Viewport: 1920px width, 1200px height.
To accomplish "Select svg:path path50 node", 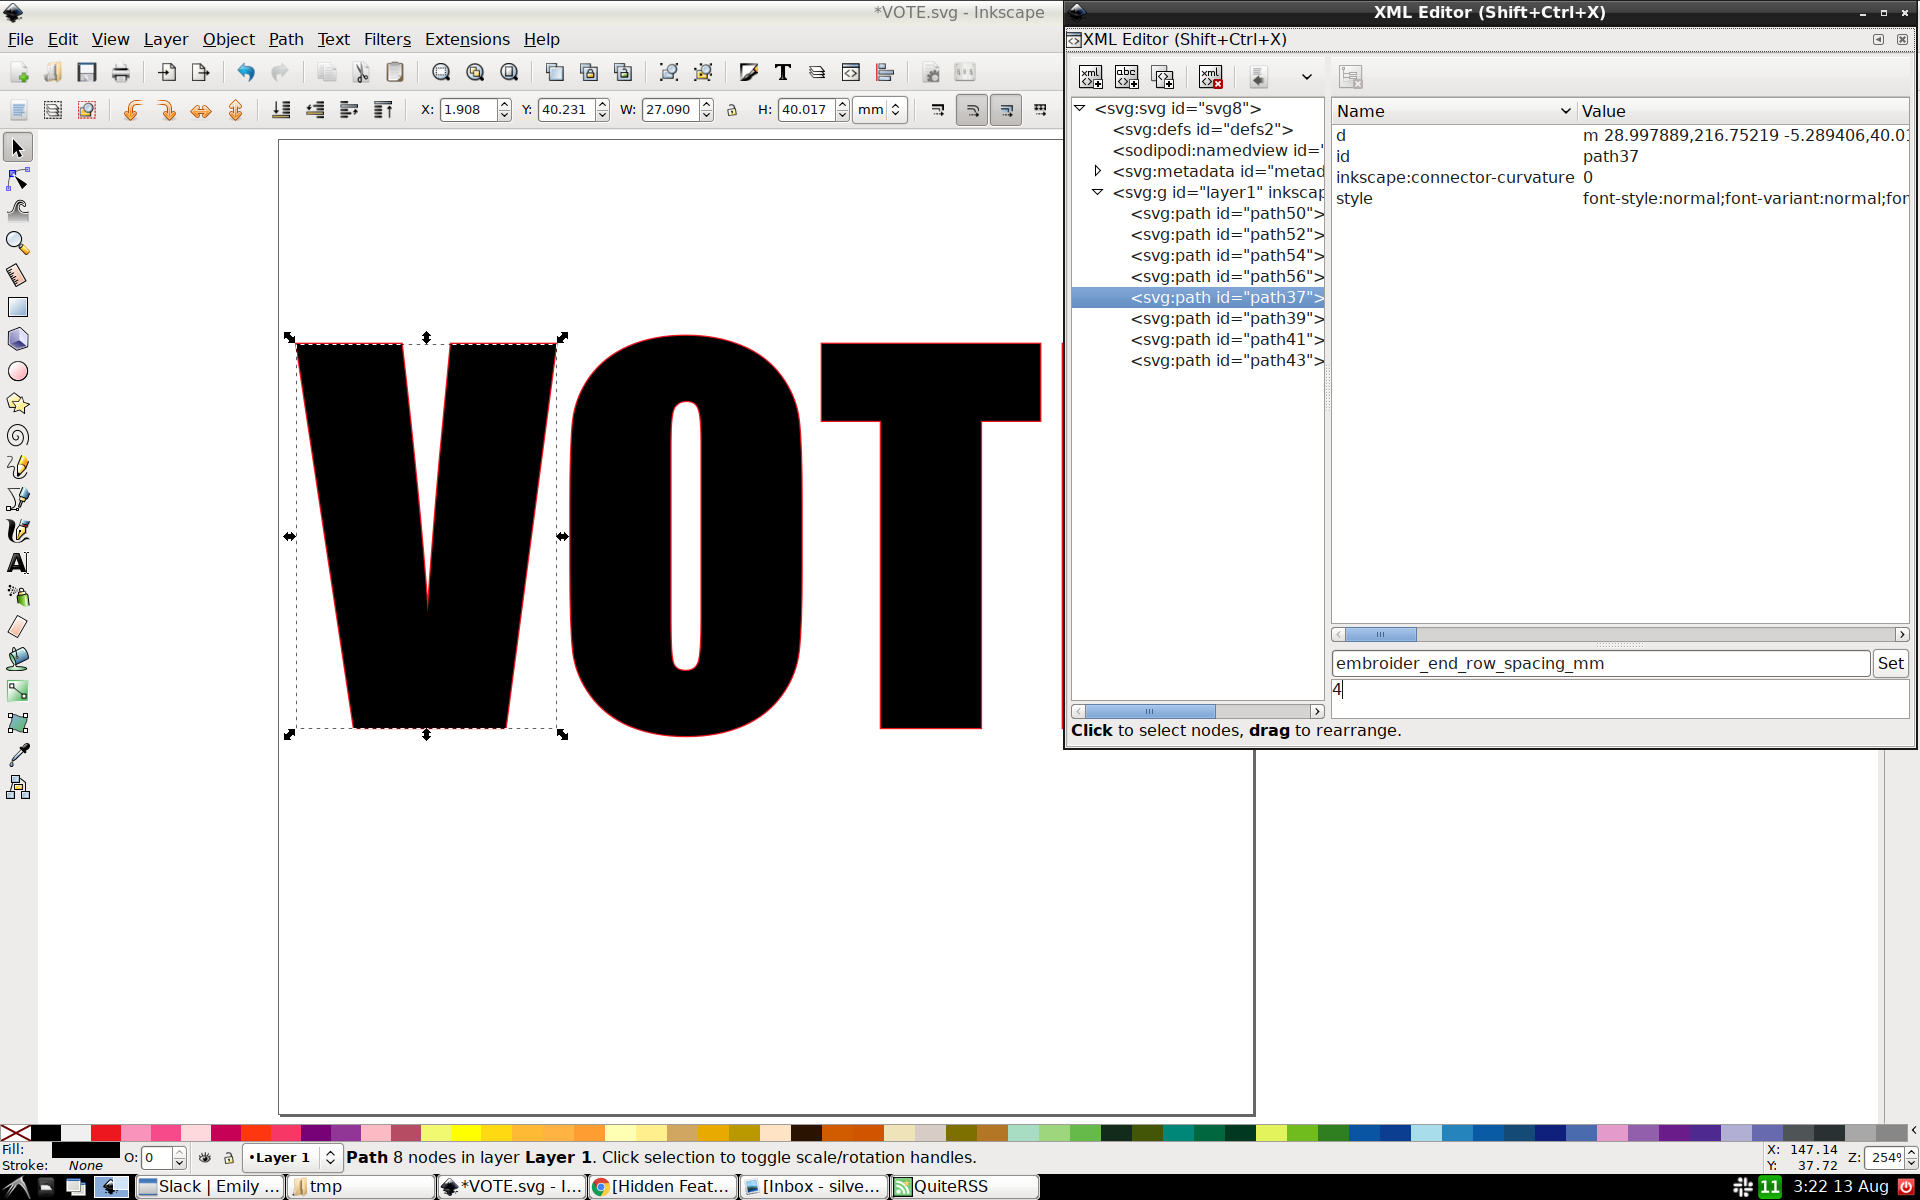I will click(1227, 213).
